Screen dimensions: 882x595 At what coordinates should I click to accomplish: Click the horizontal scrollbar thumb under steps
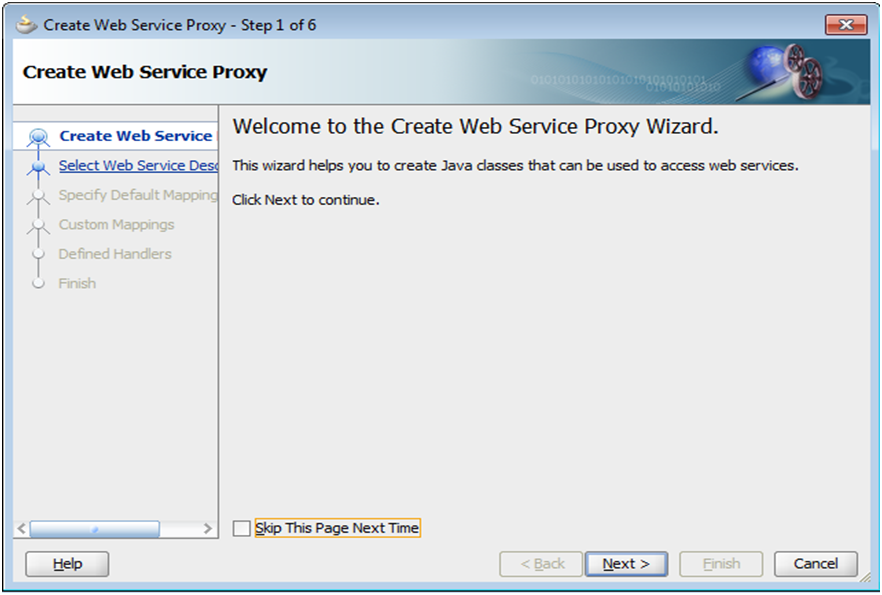94,528
